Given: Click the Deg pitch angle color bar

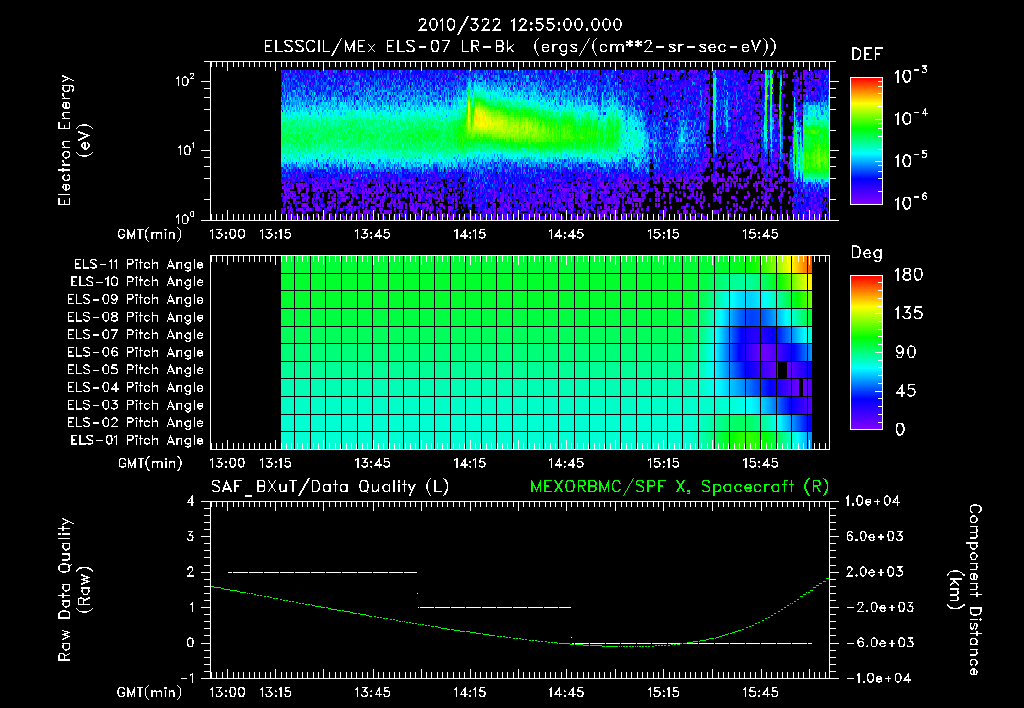Looking at the screenshot, I should [866, 352].
